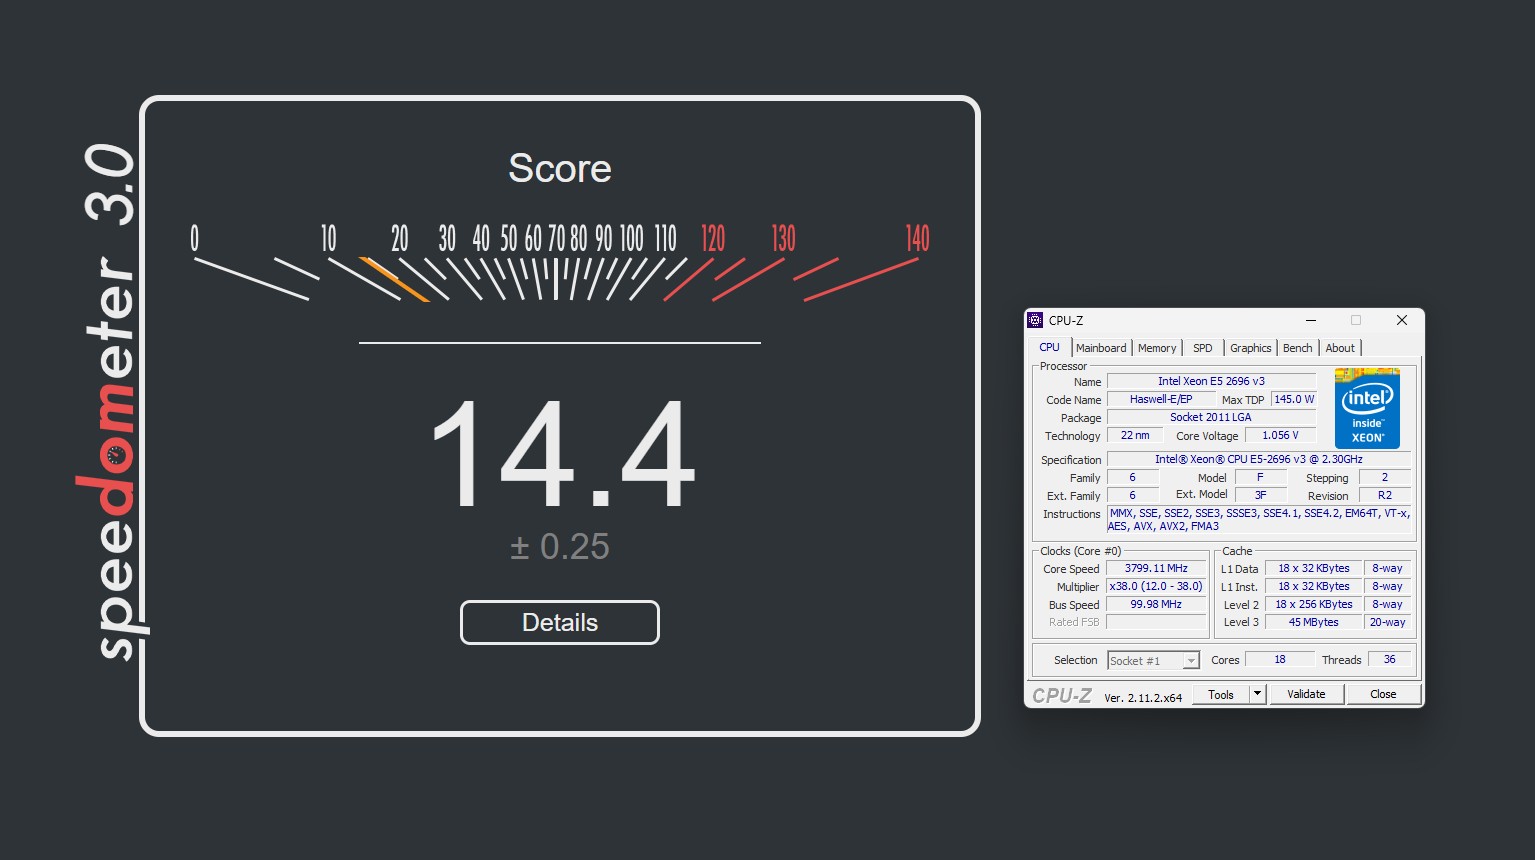Click the Revision value R2
The width and height of the screenshot is (1535, 860).
pos(1385,495)
